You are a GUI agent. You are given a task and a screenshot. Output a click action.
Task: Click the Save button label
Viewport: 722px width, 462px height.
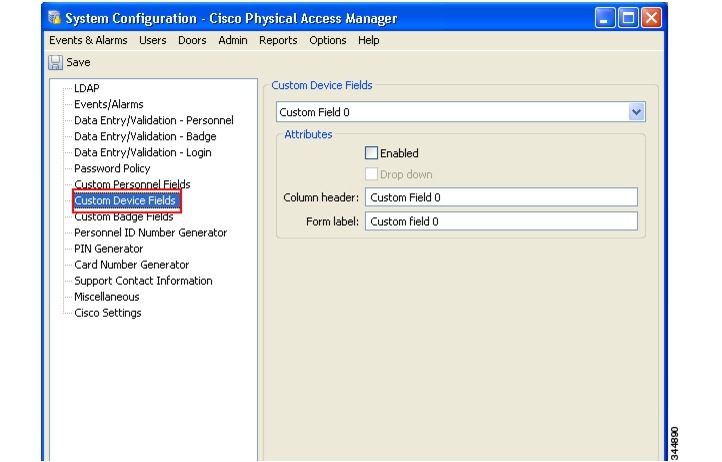click(78, 62)
